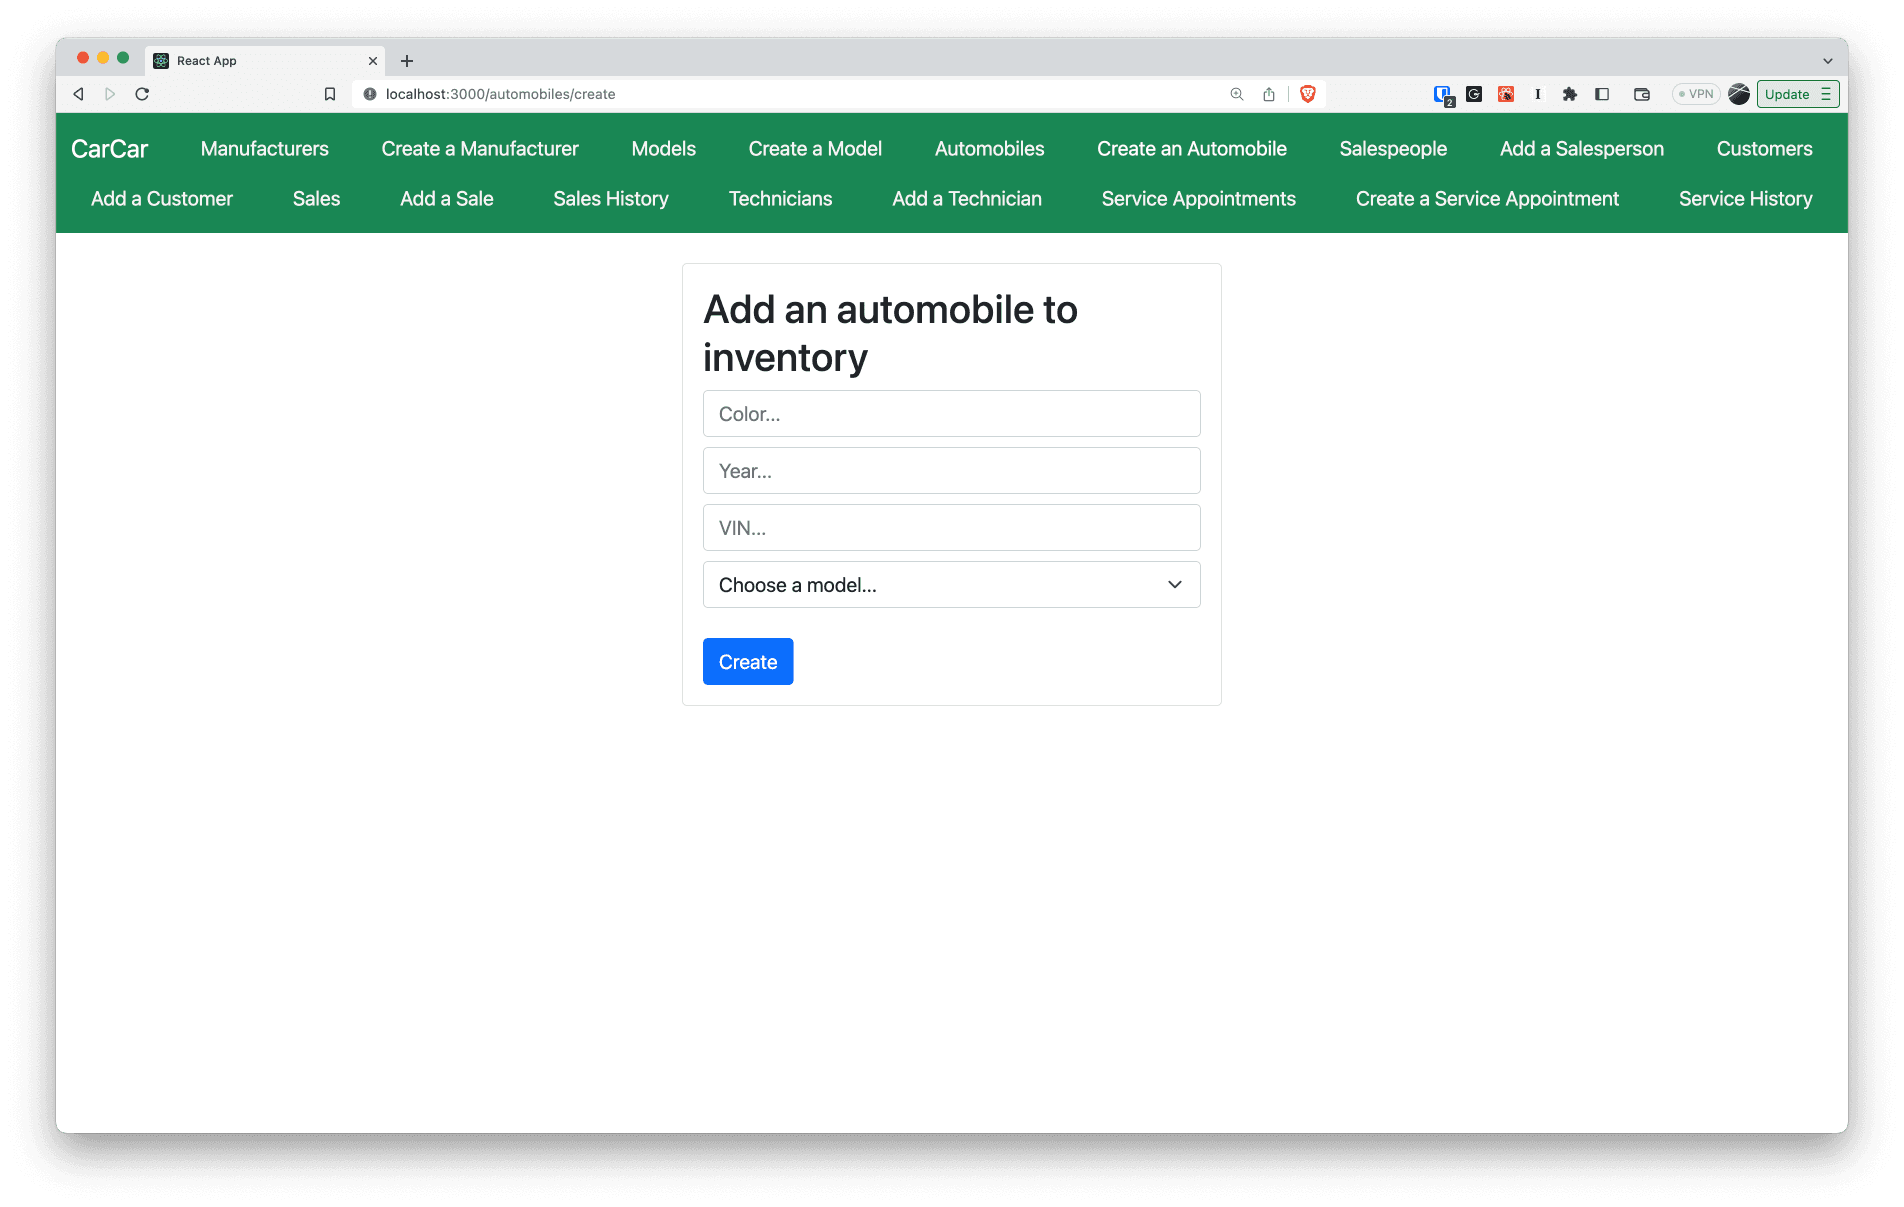The height and width of the screenshot is (1207, 1904).
Task: Click into the VIN text field
Action: click(951, 528)
